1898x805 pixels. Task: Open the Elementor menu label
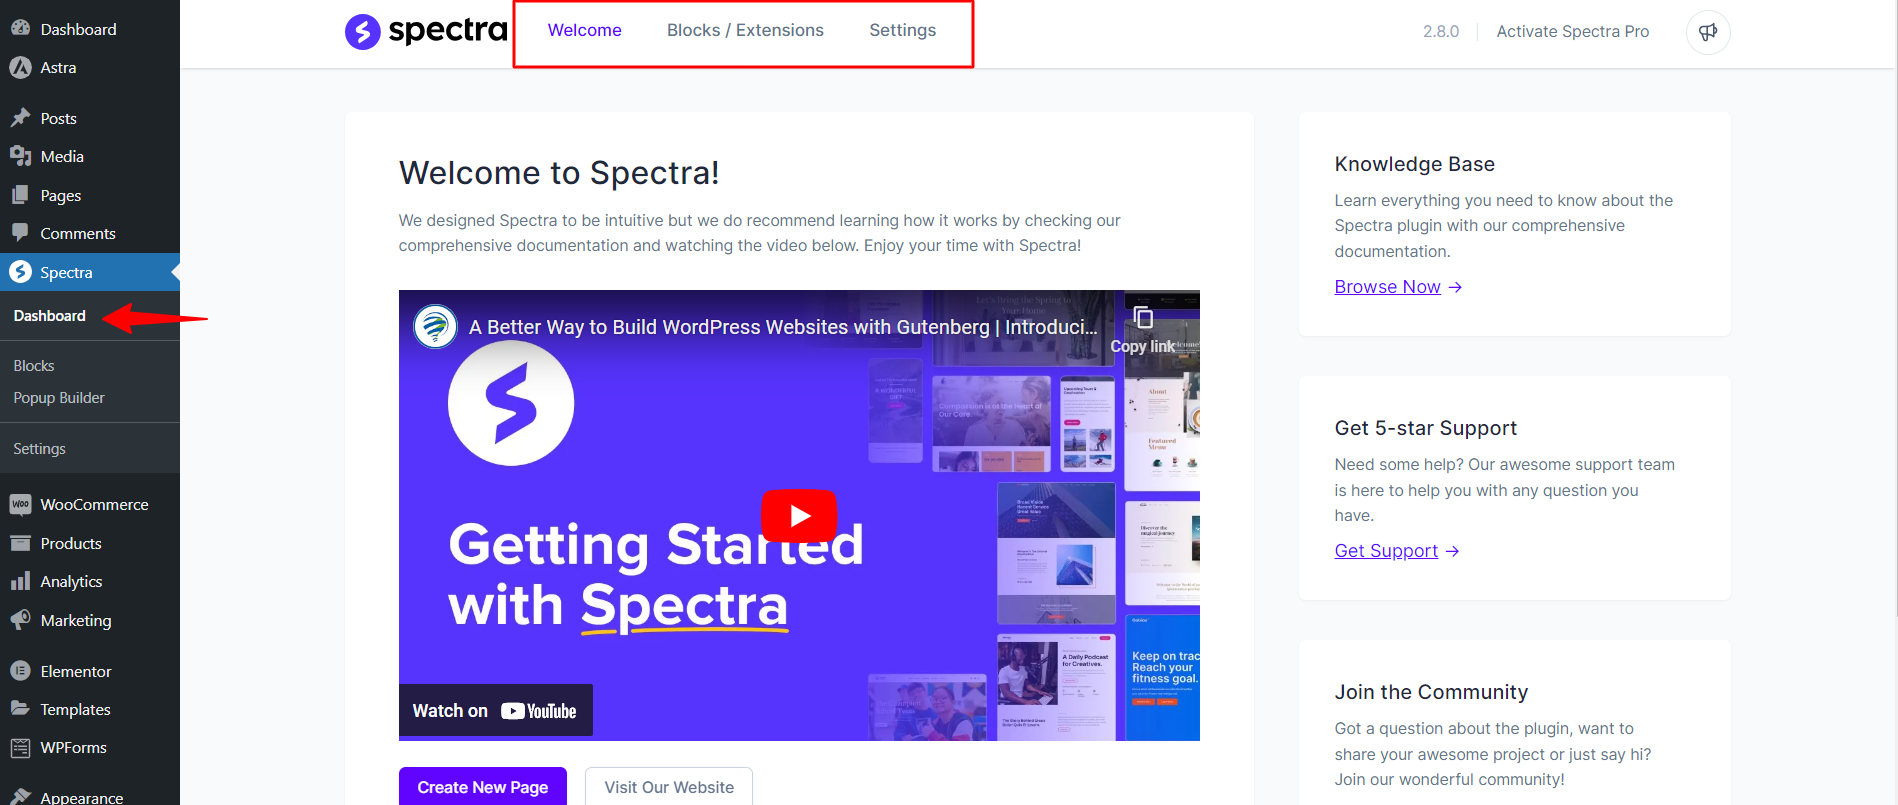point(76,671)
